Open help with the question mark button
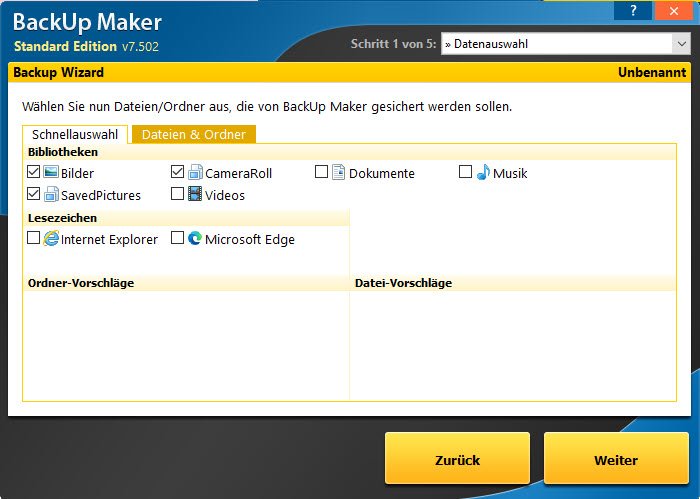700x499 pixels. (633, 11)
